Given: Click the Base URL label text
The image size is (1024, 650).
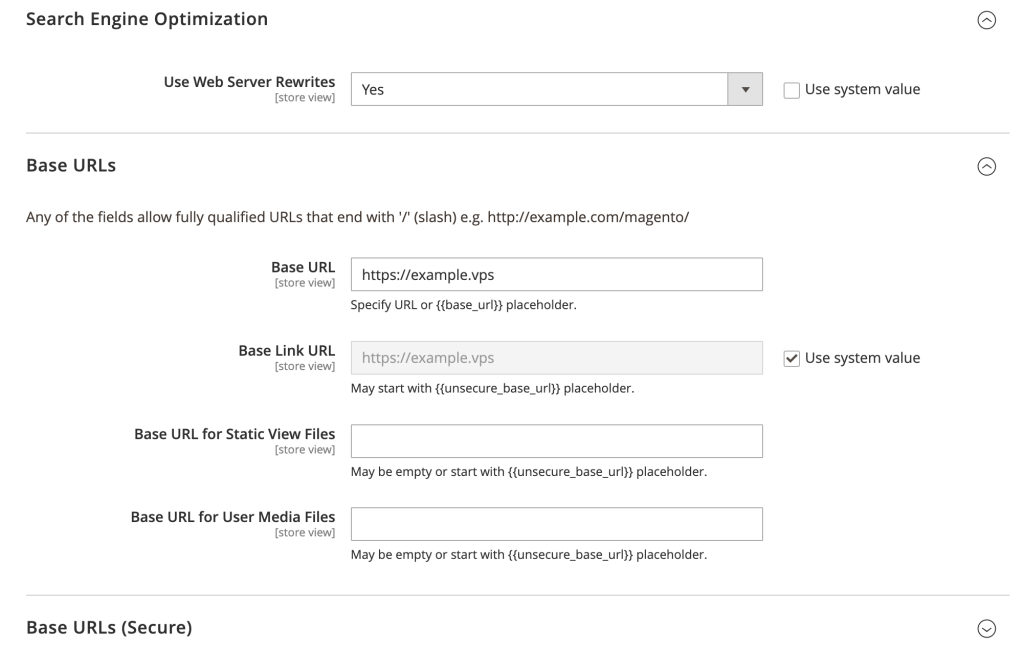Looking at the screenshot, I should click(303, 267).
